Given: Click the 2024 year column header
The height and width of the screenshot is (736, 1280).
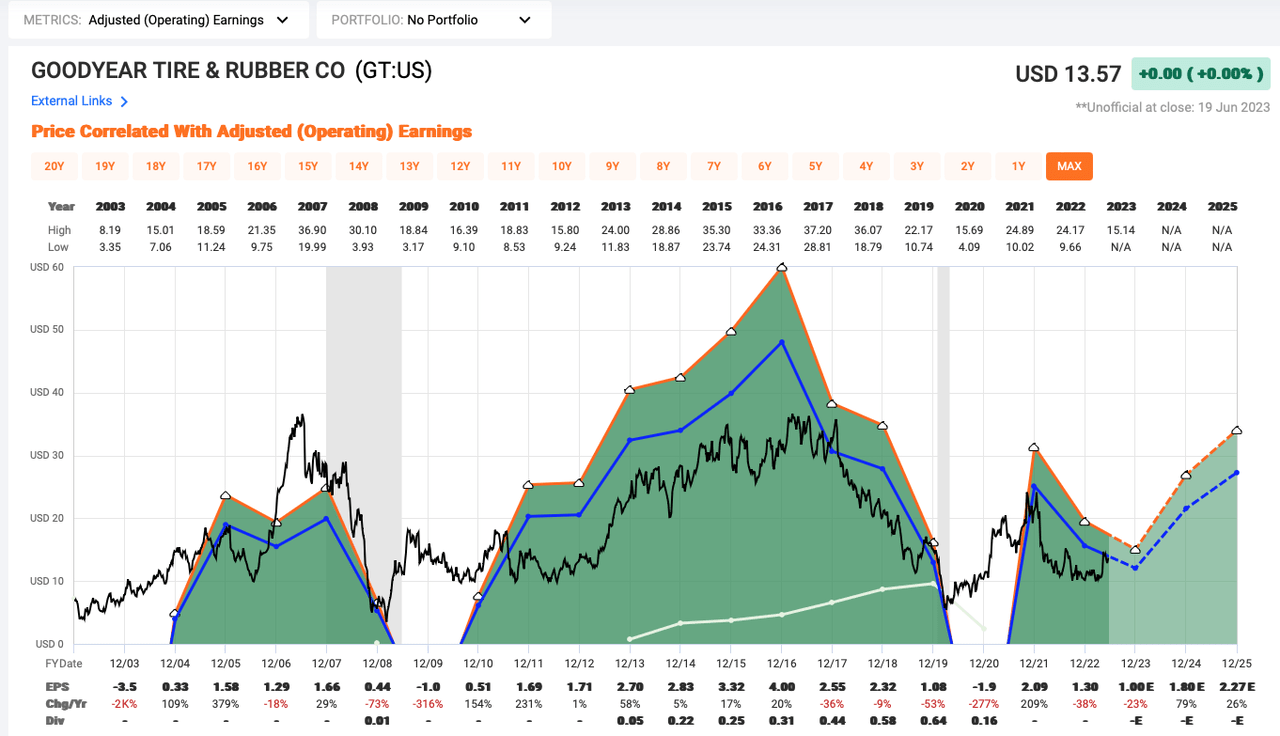Looking at the screenshot, I should pyautogui.click(x=1172, y=207).
